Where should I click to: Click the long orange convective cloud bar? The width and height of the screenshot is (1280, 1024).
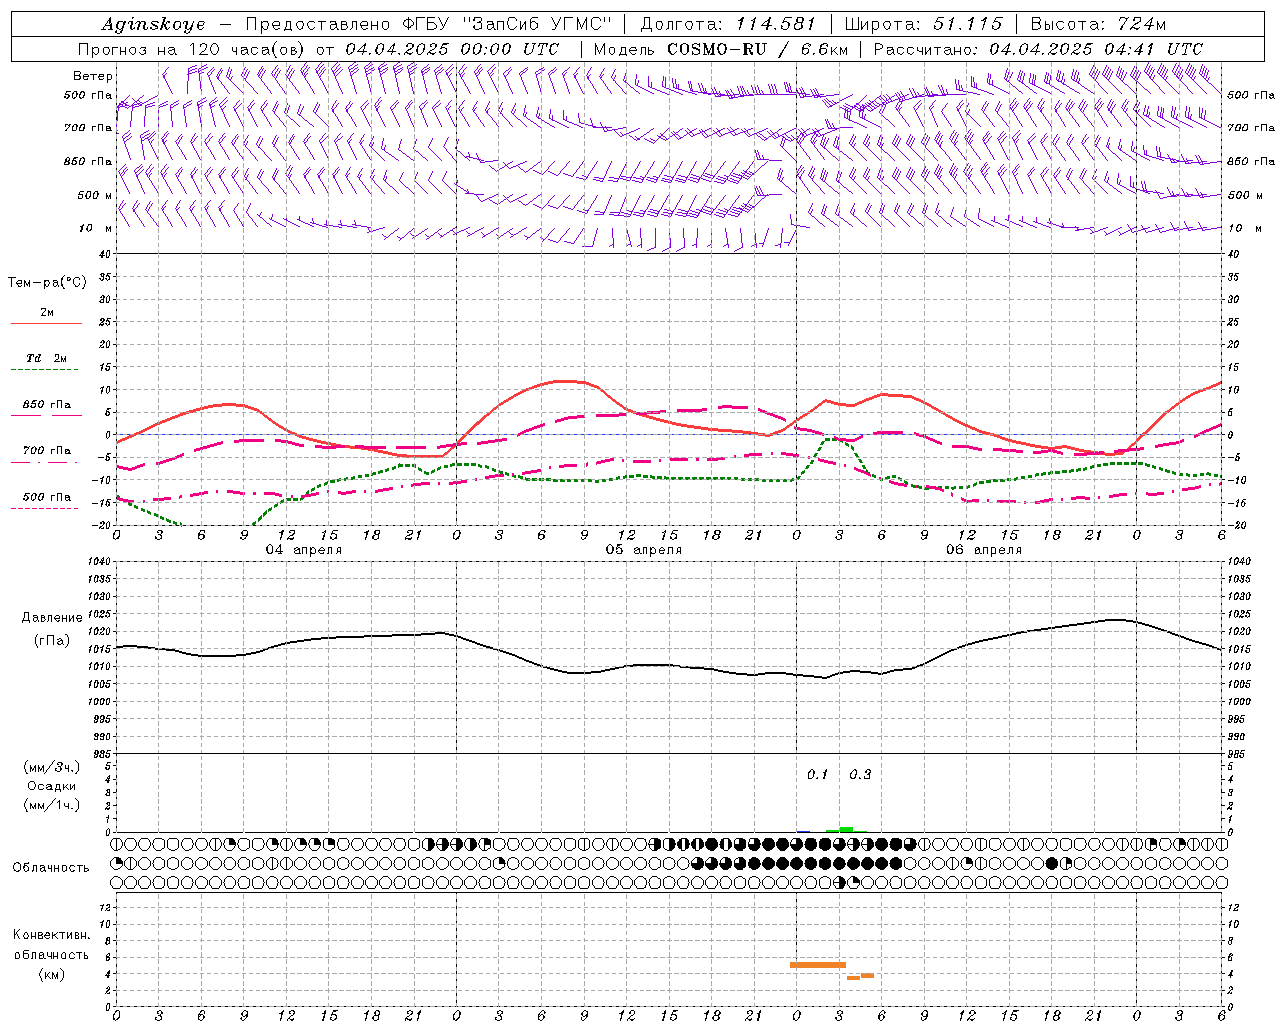[x=818, y=965]
